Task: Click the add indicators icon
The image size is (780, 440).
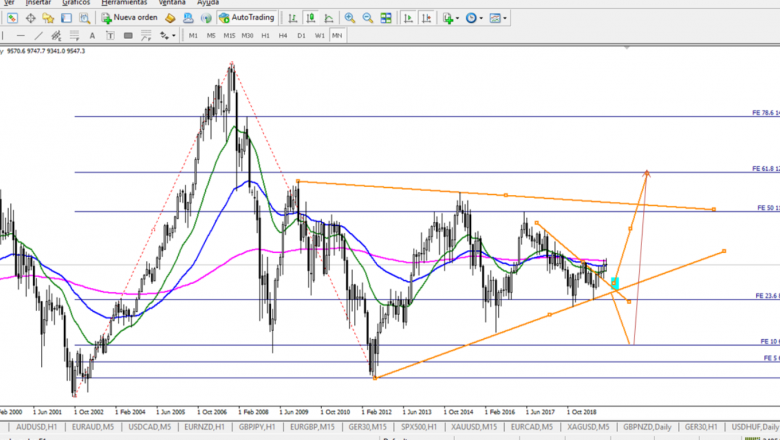Action: pos(448,18)
